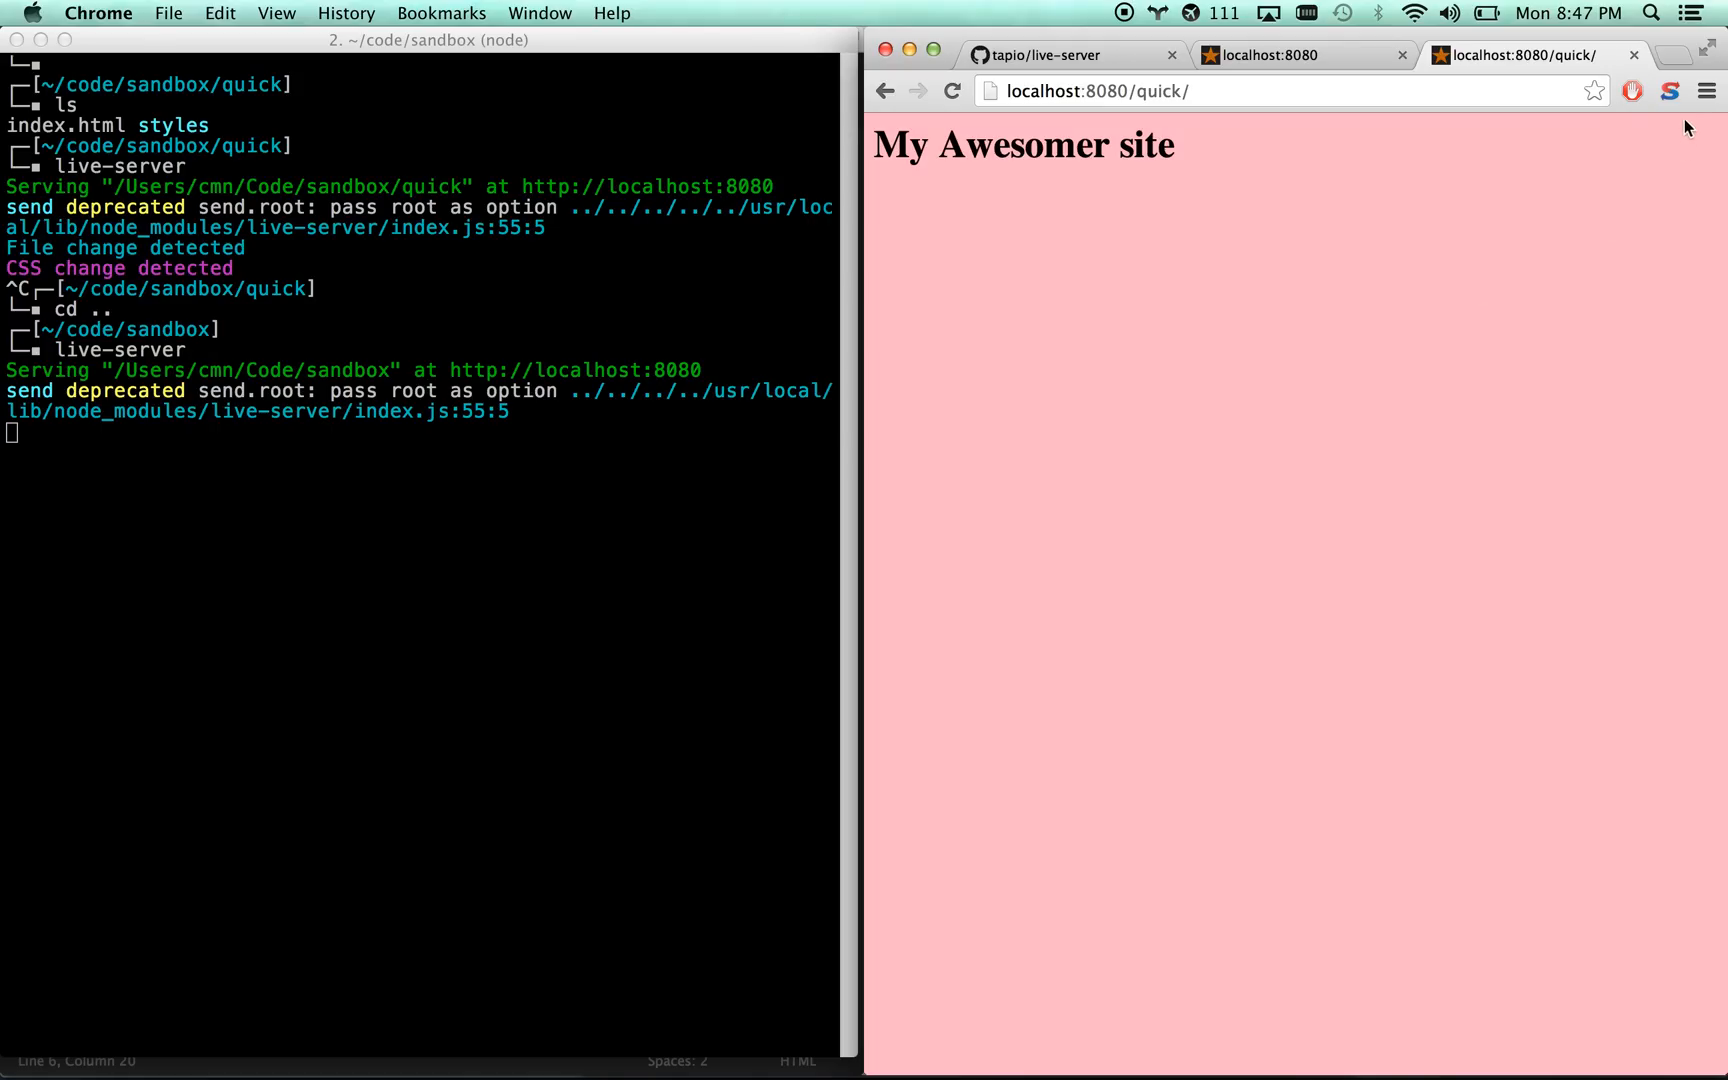The width and height of the screenshot is (1728, 1080).
Task: Click the volume icon in menu bar
Action: pos(1449,13)
